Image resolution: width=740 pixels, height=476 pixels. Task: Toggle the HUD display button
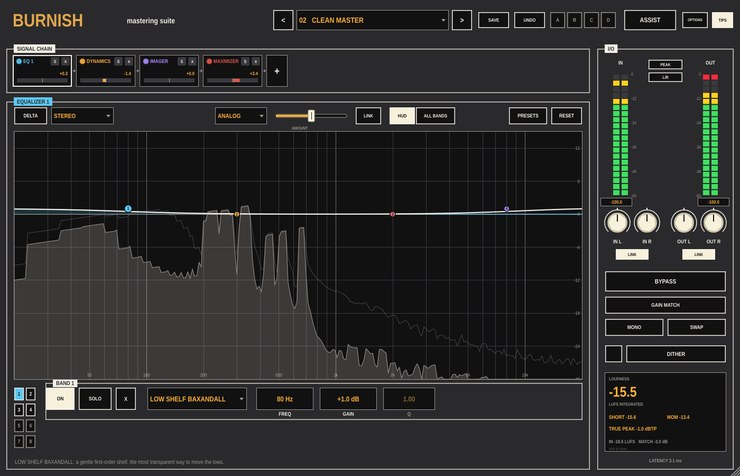[402, 116]
